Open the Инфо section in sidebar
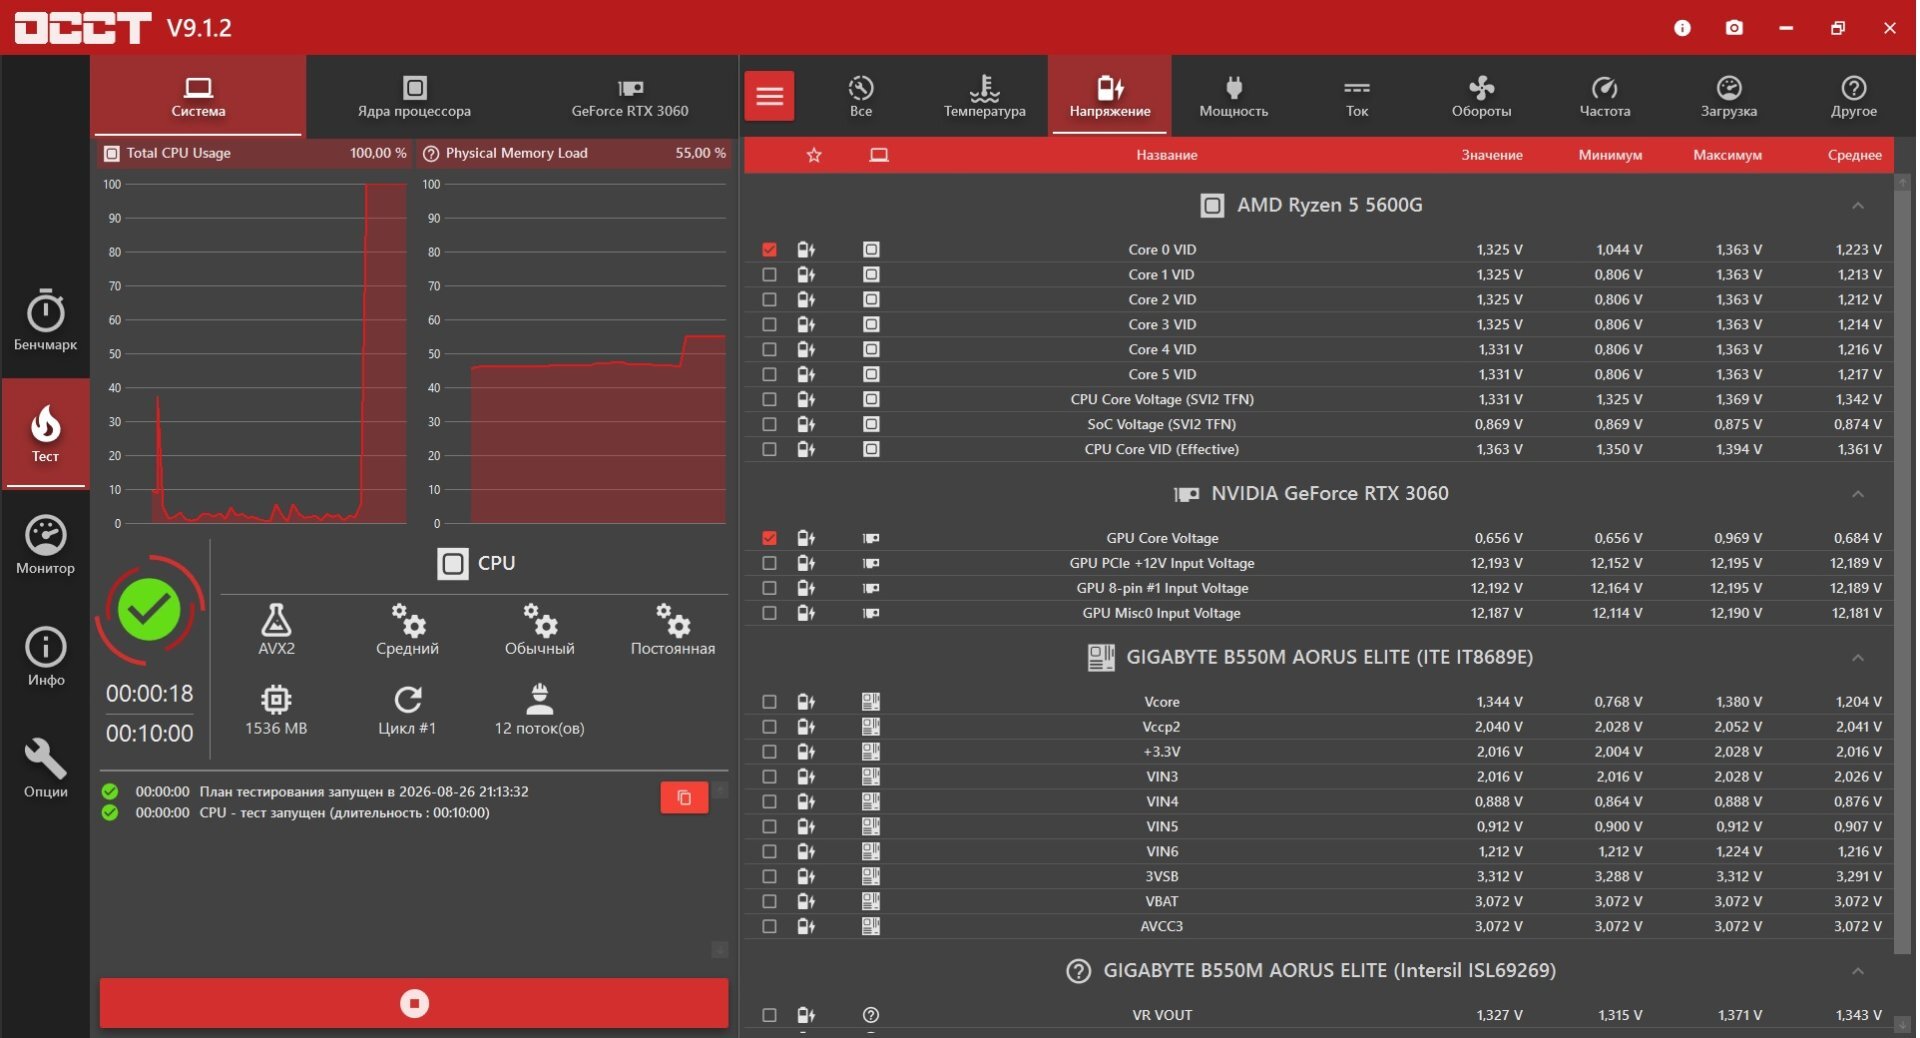1920x1038 pixels. [45, 657]
